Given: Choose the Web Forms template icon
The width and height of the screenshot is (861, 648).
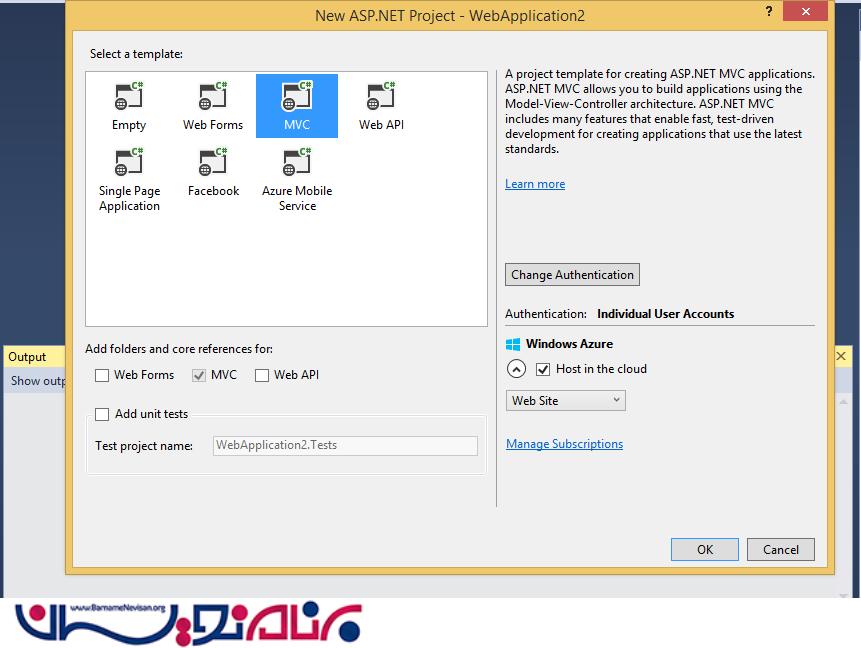Looking at the screenshot, I should (213, 98).
